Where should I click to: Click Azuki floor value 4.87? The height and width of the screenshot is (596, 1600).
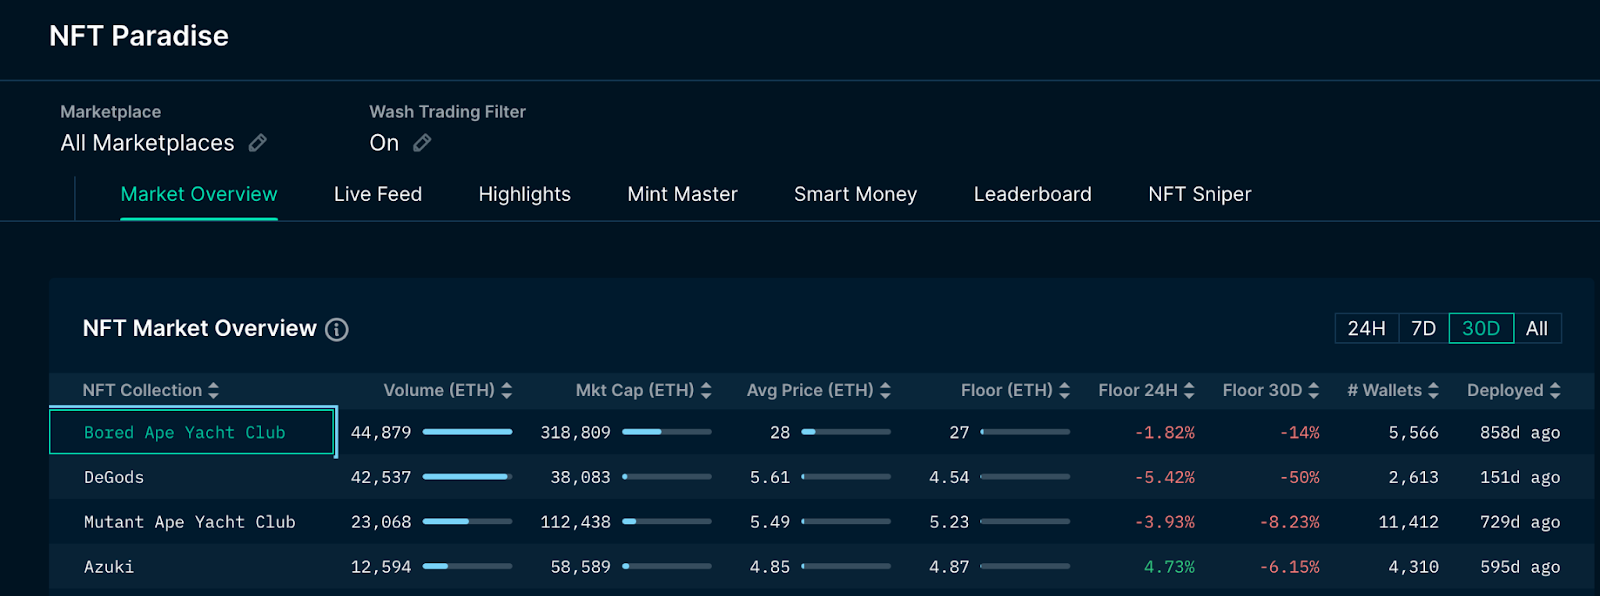click(x=949, y=567)
